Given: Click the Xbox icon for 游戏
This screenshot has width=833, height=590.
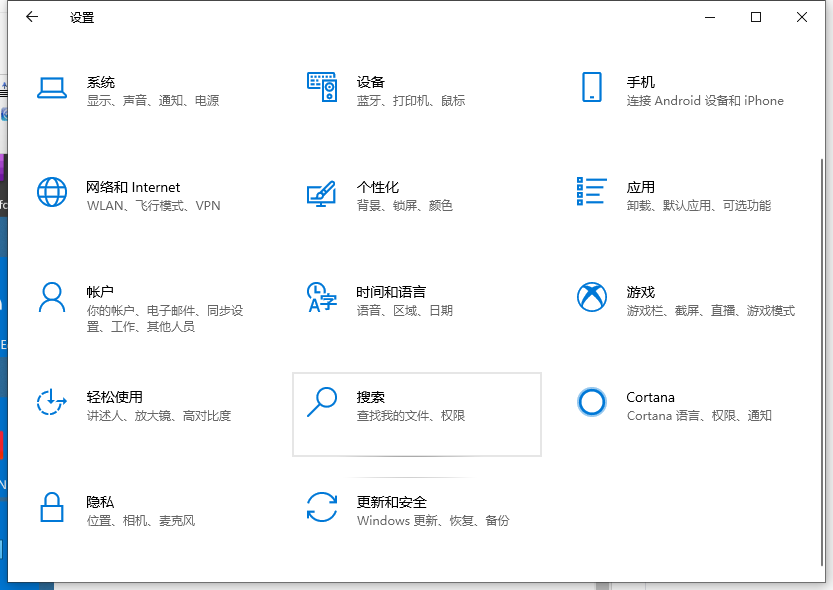Looking at the screenshot, I should click(592, 297).
